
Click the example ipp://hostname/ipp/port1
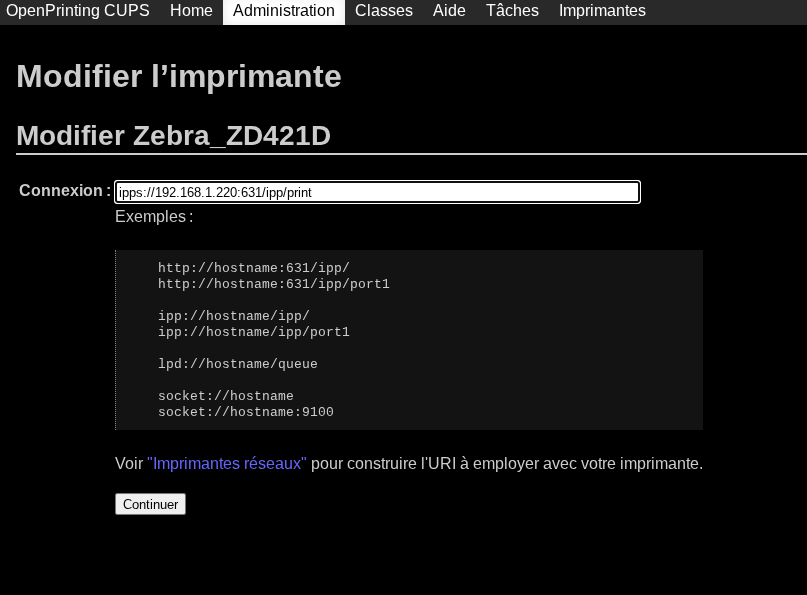254,331
